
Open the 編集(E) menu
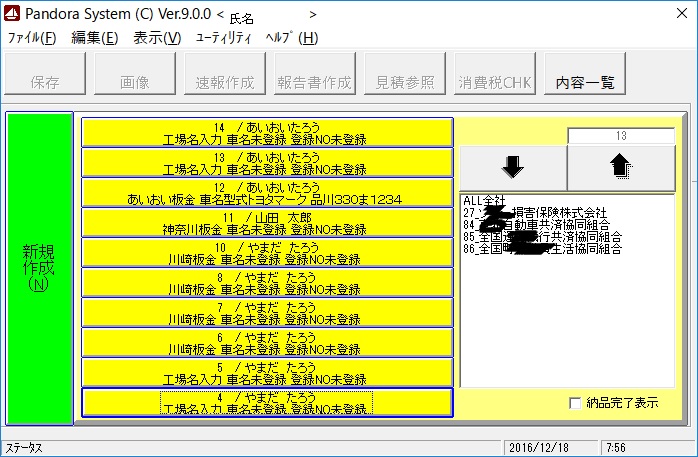pyautogui.click(x=94, y=38)
